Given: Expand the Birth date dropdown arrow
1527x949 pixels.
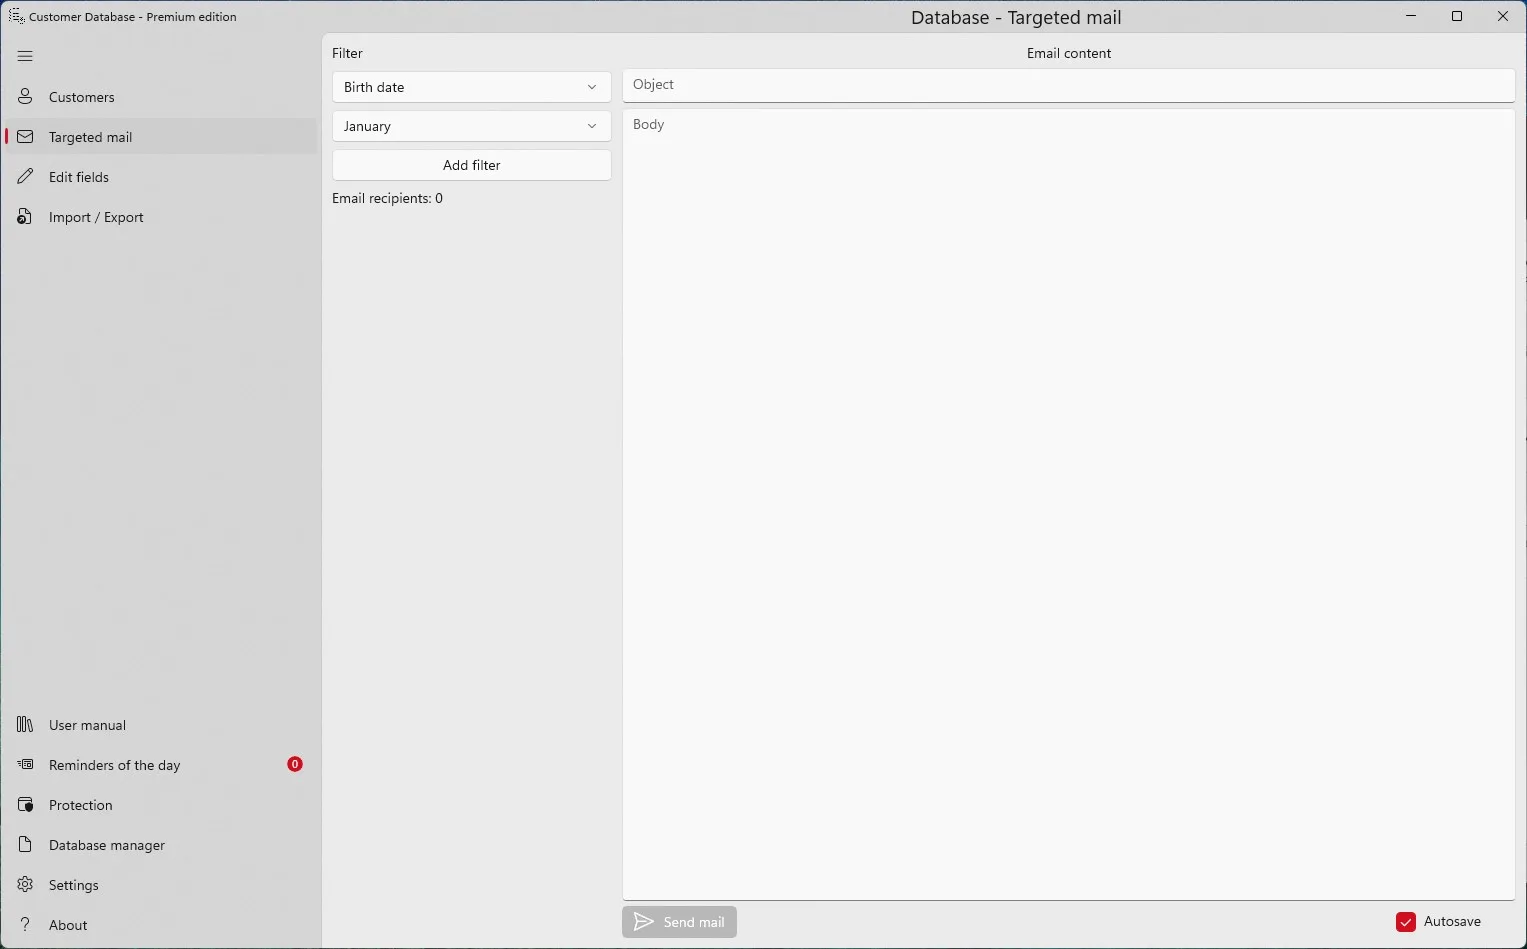Looking at the screenshot, I should pos(592,87).
